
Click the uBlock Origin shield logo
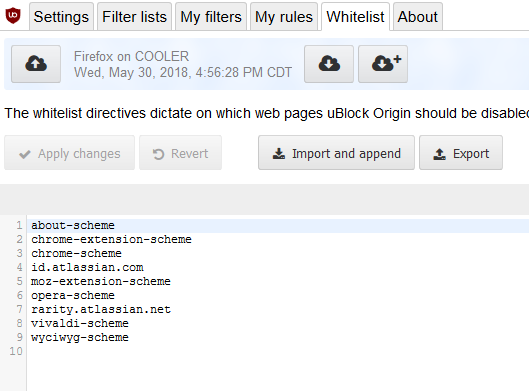click(13, 16)
